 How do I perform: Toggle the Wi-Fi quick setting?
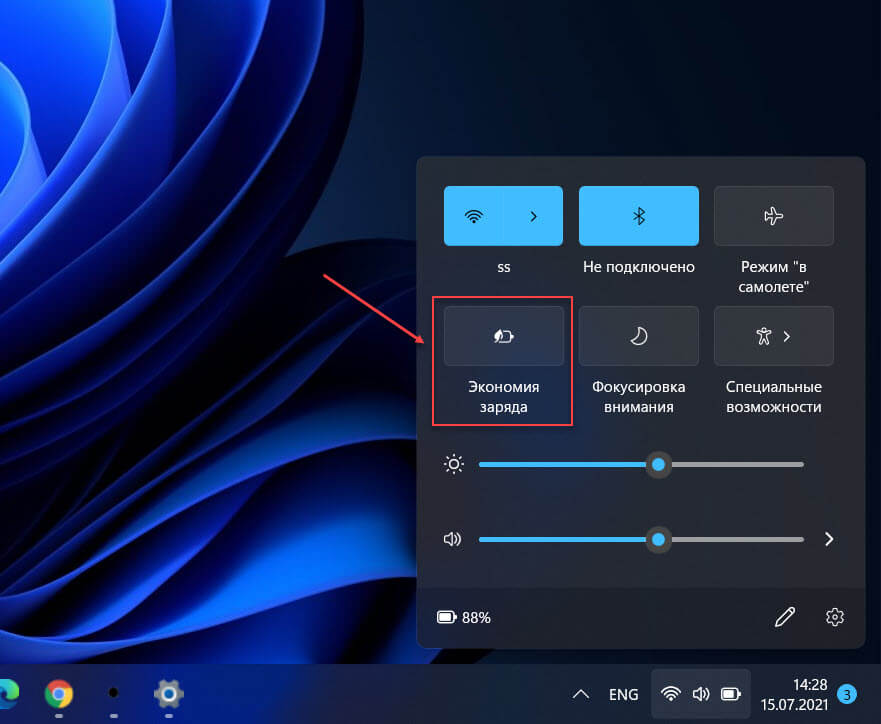pyautogui.click(x=474, y=216)
